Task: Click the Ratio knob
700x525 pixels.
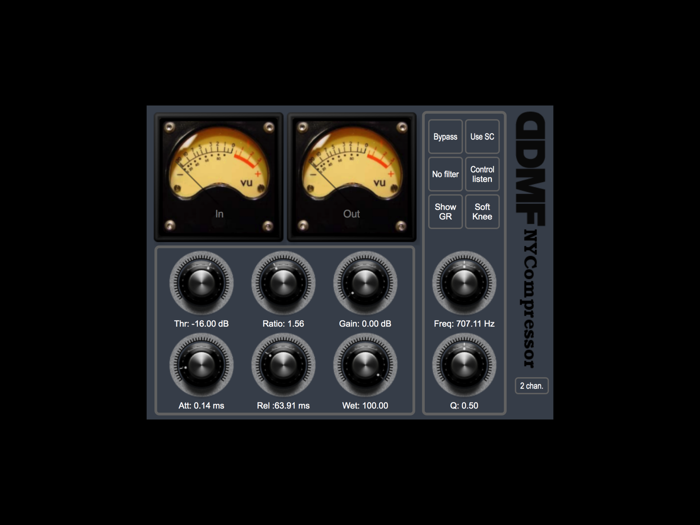Action: pos(283,283)
